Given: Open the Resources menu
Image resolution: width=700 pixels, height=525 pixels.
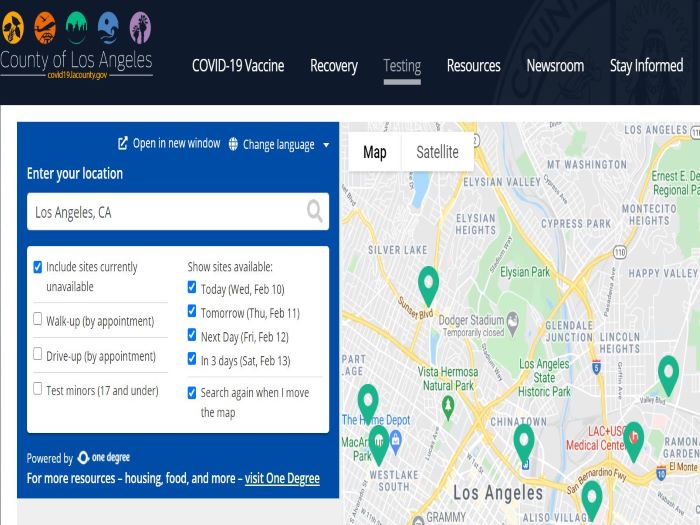Looking at the screenshot, I should pyautogui.click(x=474, y=66).
